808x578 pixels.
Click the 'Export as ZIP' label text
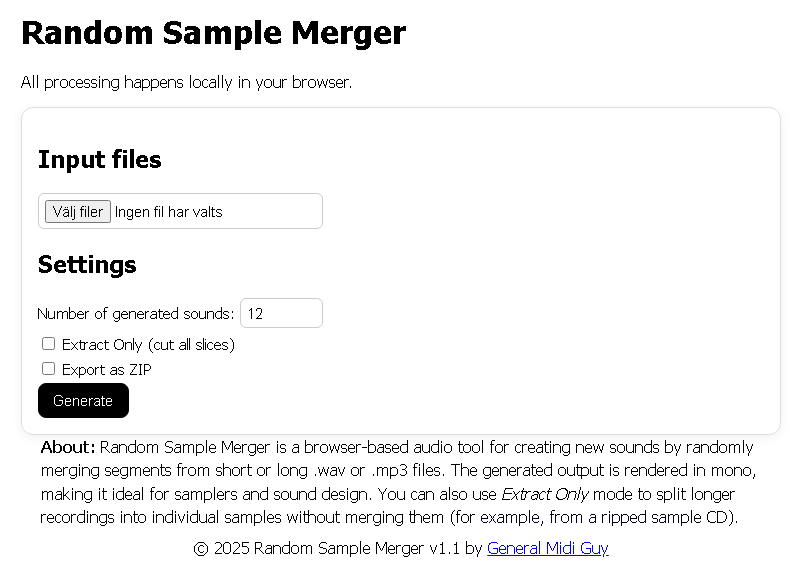106,370
